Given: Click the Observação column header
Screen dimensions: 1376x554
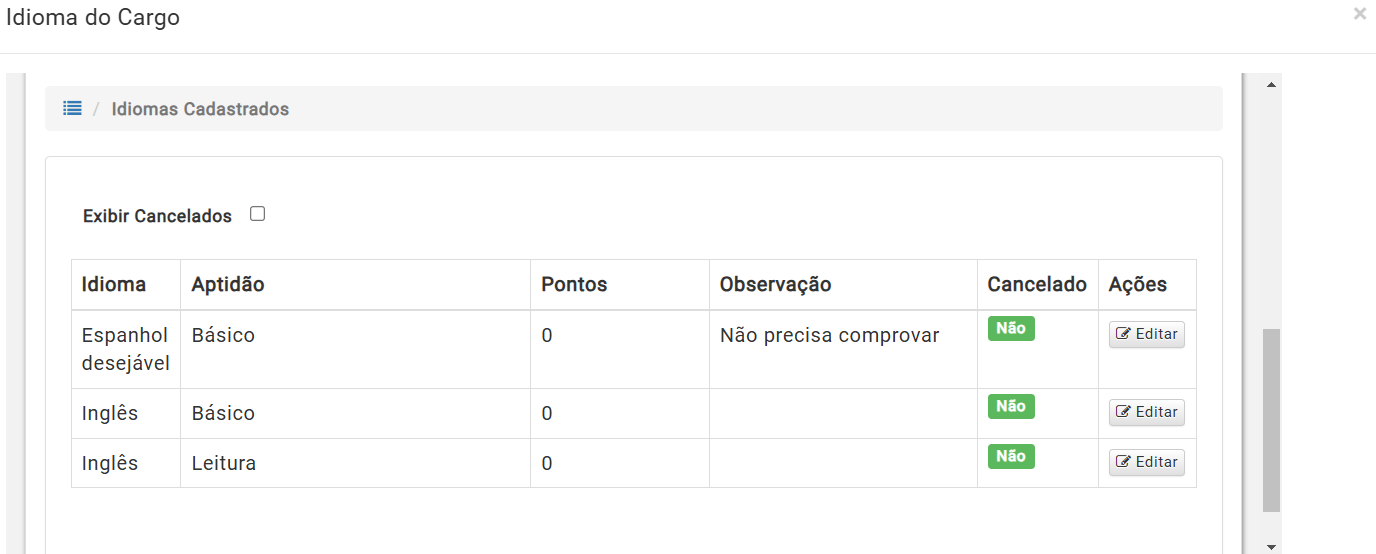Looking at the screenshot, I should 776,284.
